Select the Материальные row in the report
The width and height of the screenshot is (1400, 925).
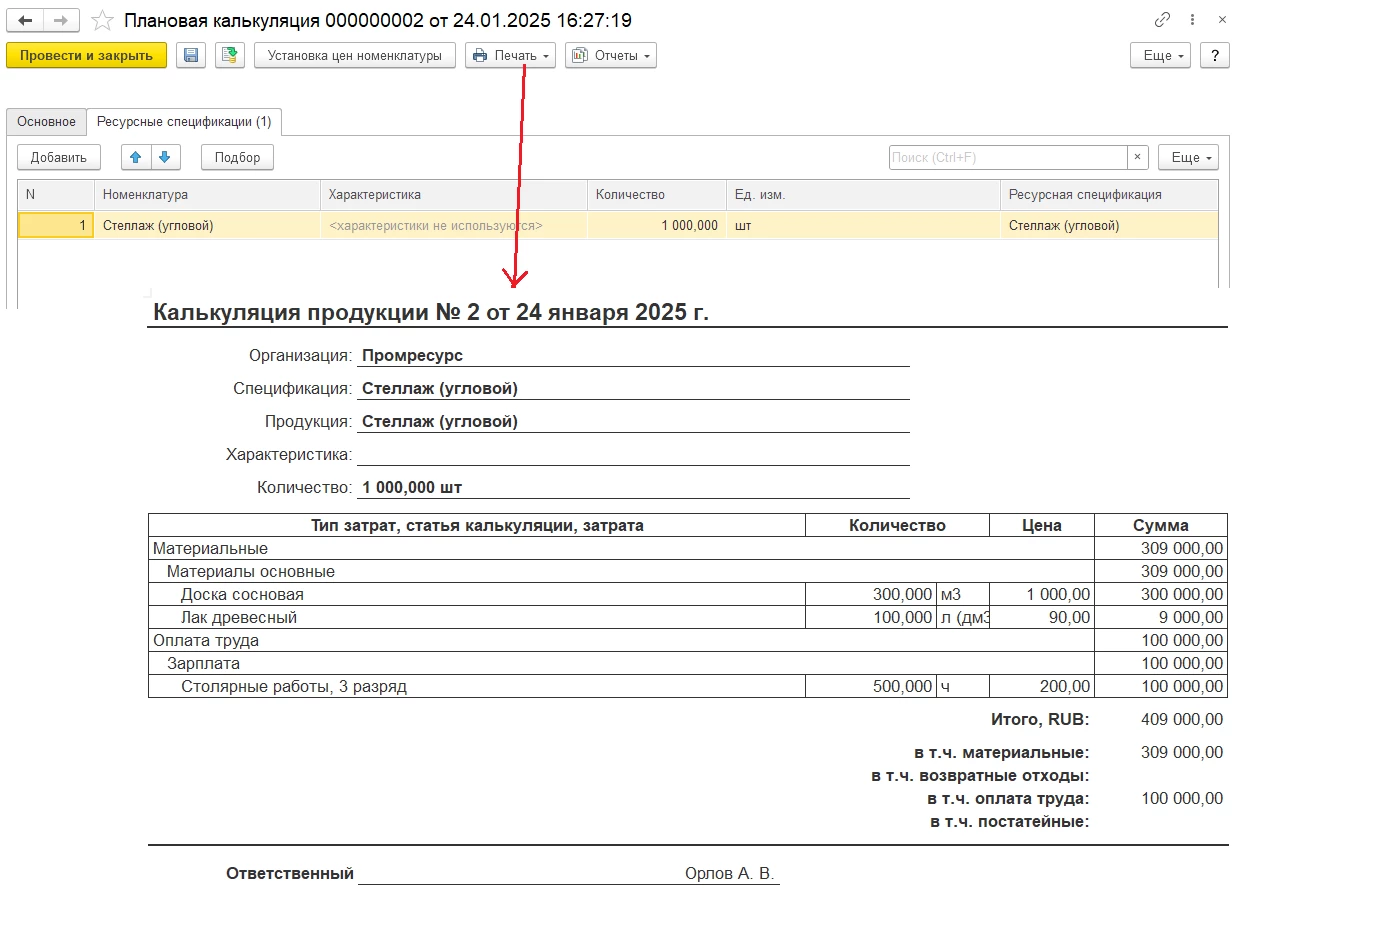(x=621, y=548)
